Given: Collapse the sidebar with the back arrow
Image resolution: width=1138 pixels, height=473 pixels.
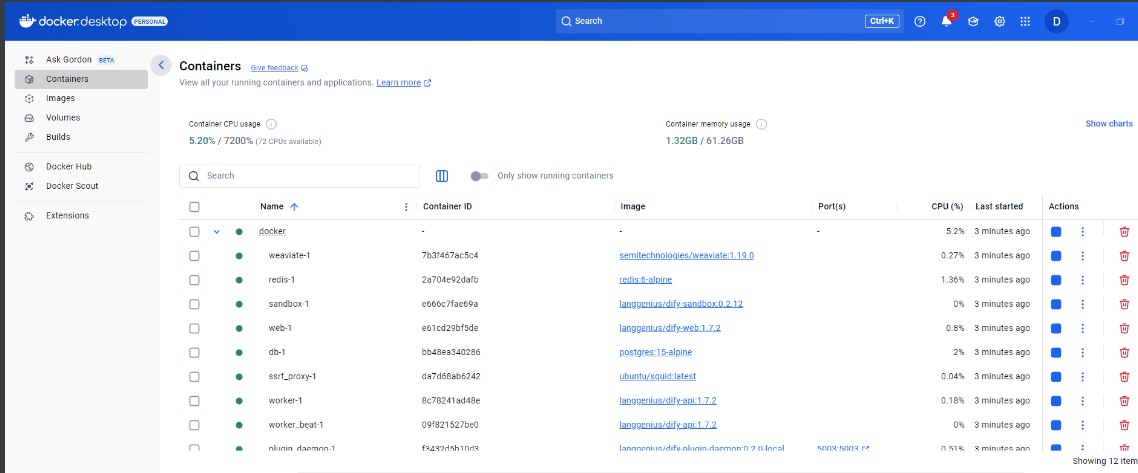Looking at the screenshot, I should [161, 65].
